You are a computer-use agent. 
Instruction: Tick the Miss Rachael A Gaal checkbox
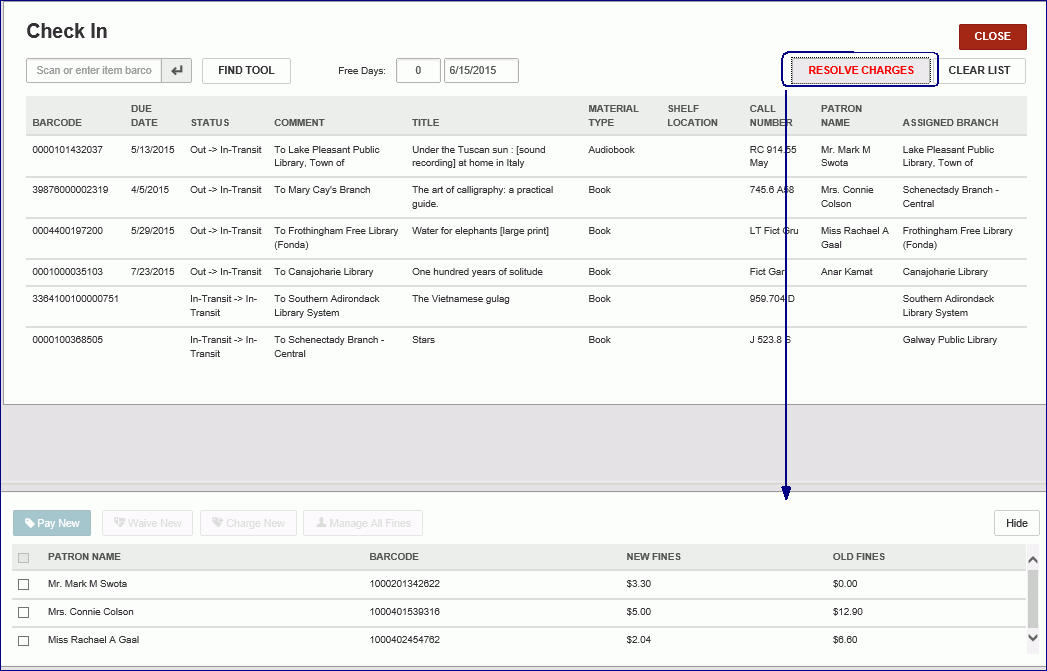tap(24, 640)
